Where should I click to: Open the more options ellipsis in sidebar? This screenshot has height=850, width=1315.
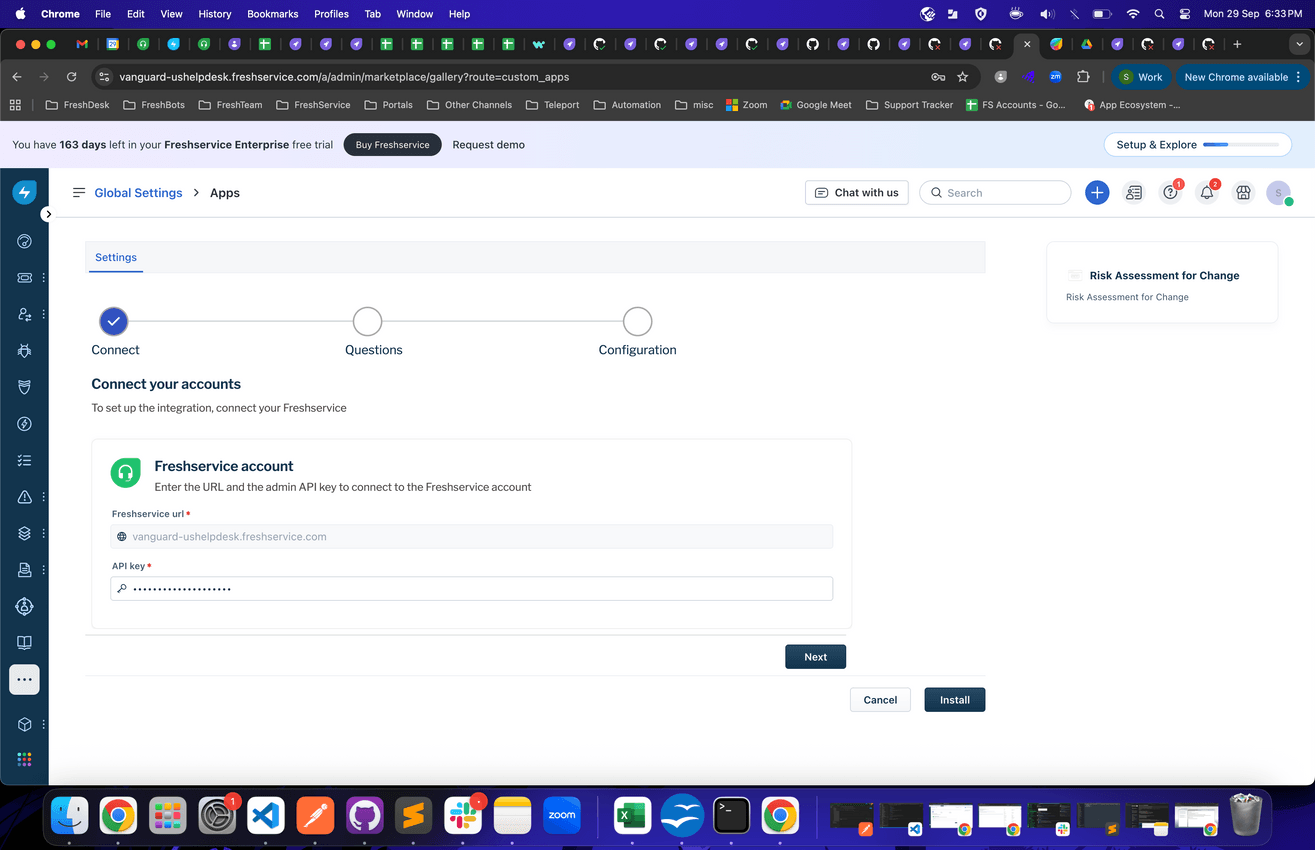(24, 679)
